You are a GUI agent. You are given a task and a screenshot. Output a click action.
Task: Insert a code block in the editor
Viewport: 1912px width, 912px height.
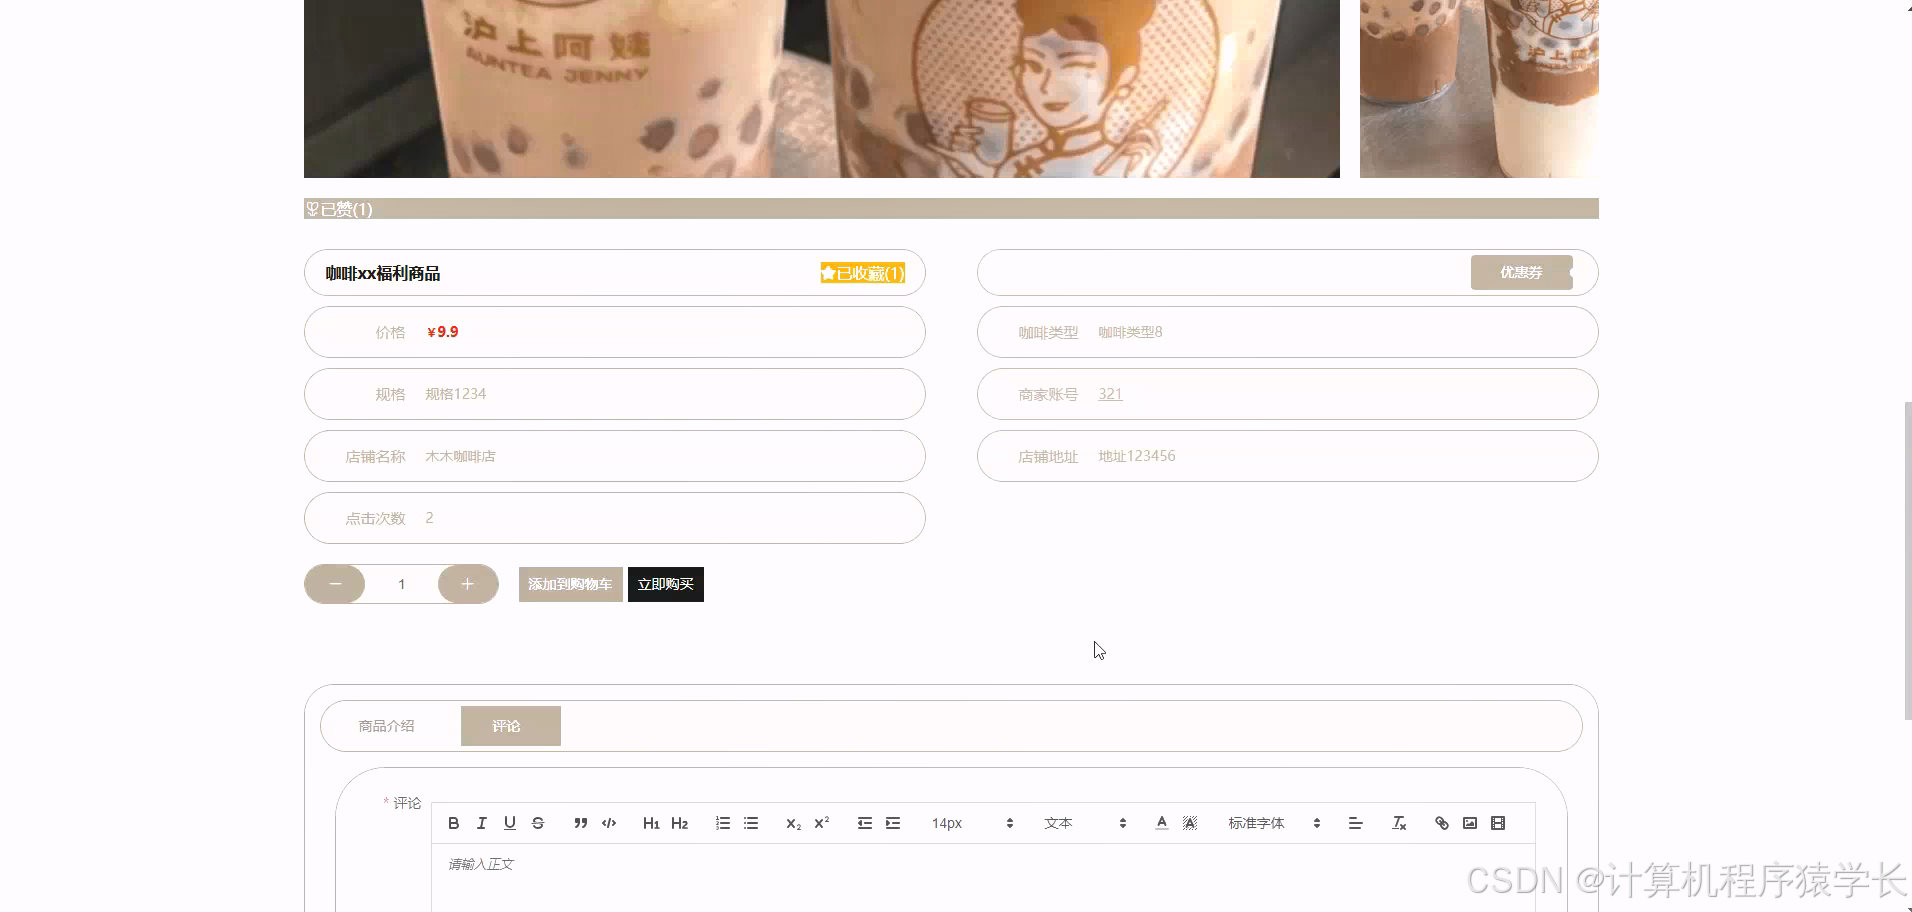pyautogui.click(x=608, y=823)
